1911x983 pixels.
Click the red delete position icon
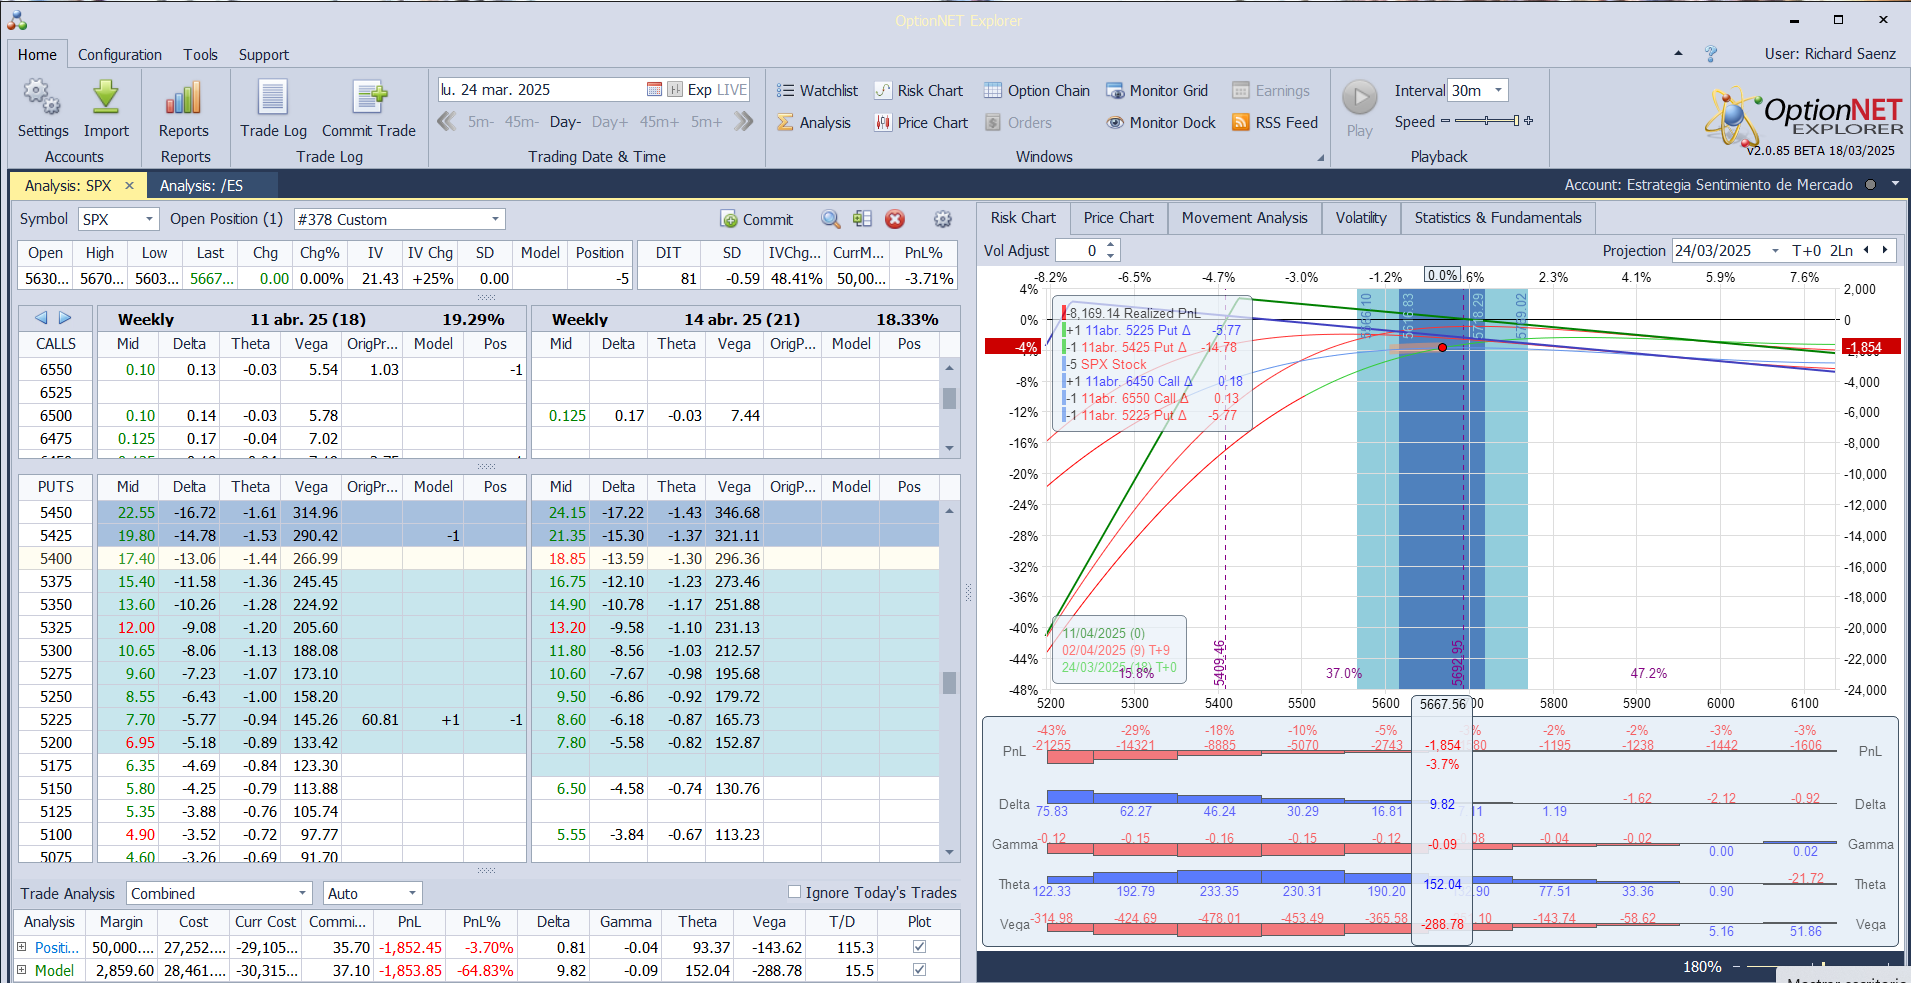895,219
